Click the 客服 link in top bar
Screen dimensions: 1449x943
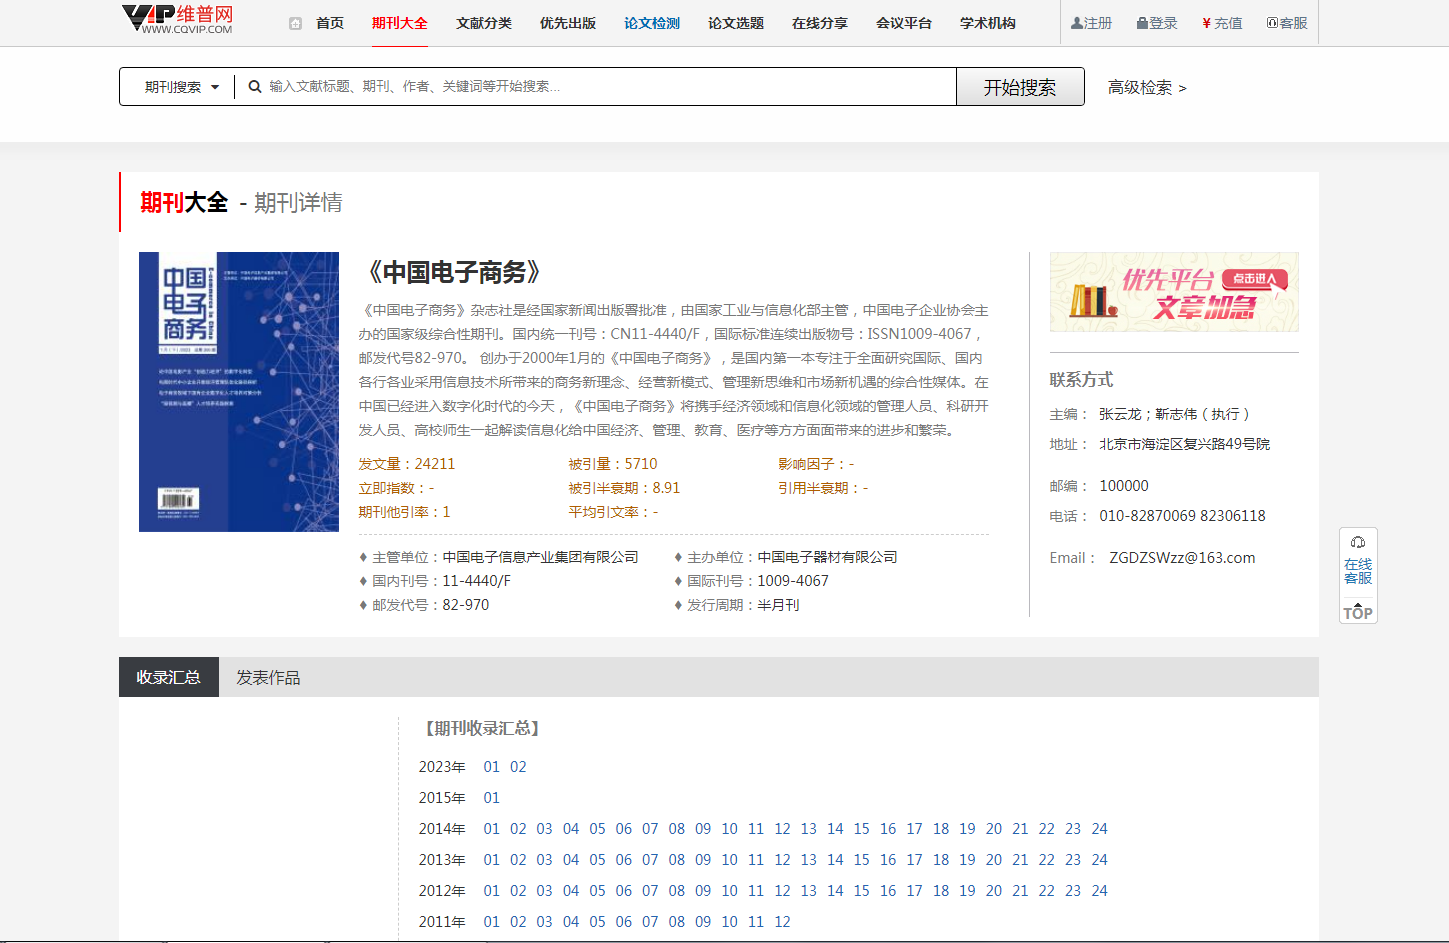(x=1287, y=23)
